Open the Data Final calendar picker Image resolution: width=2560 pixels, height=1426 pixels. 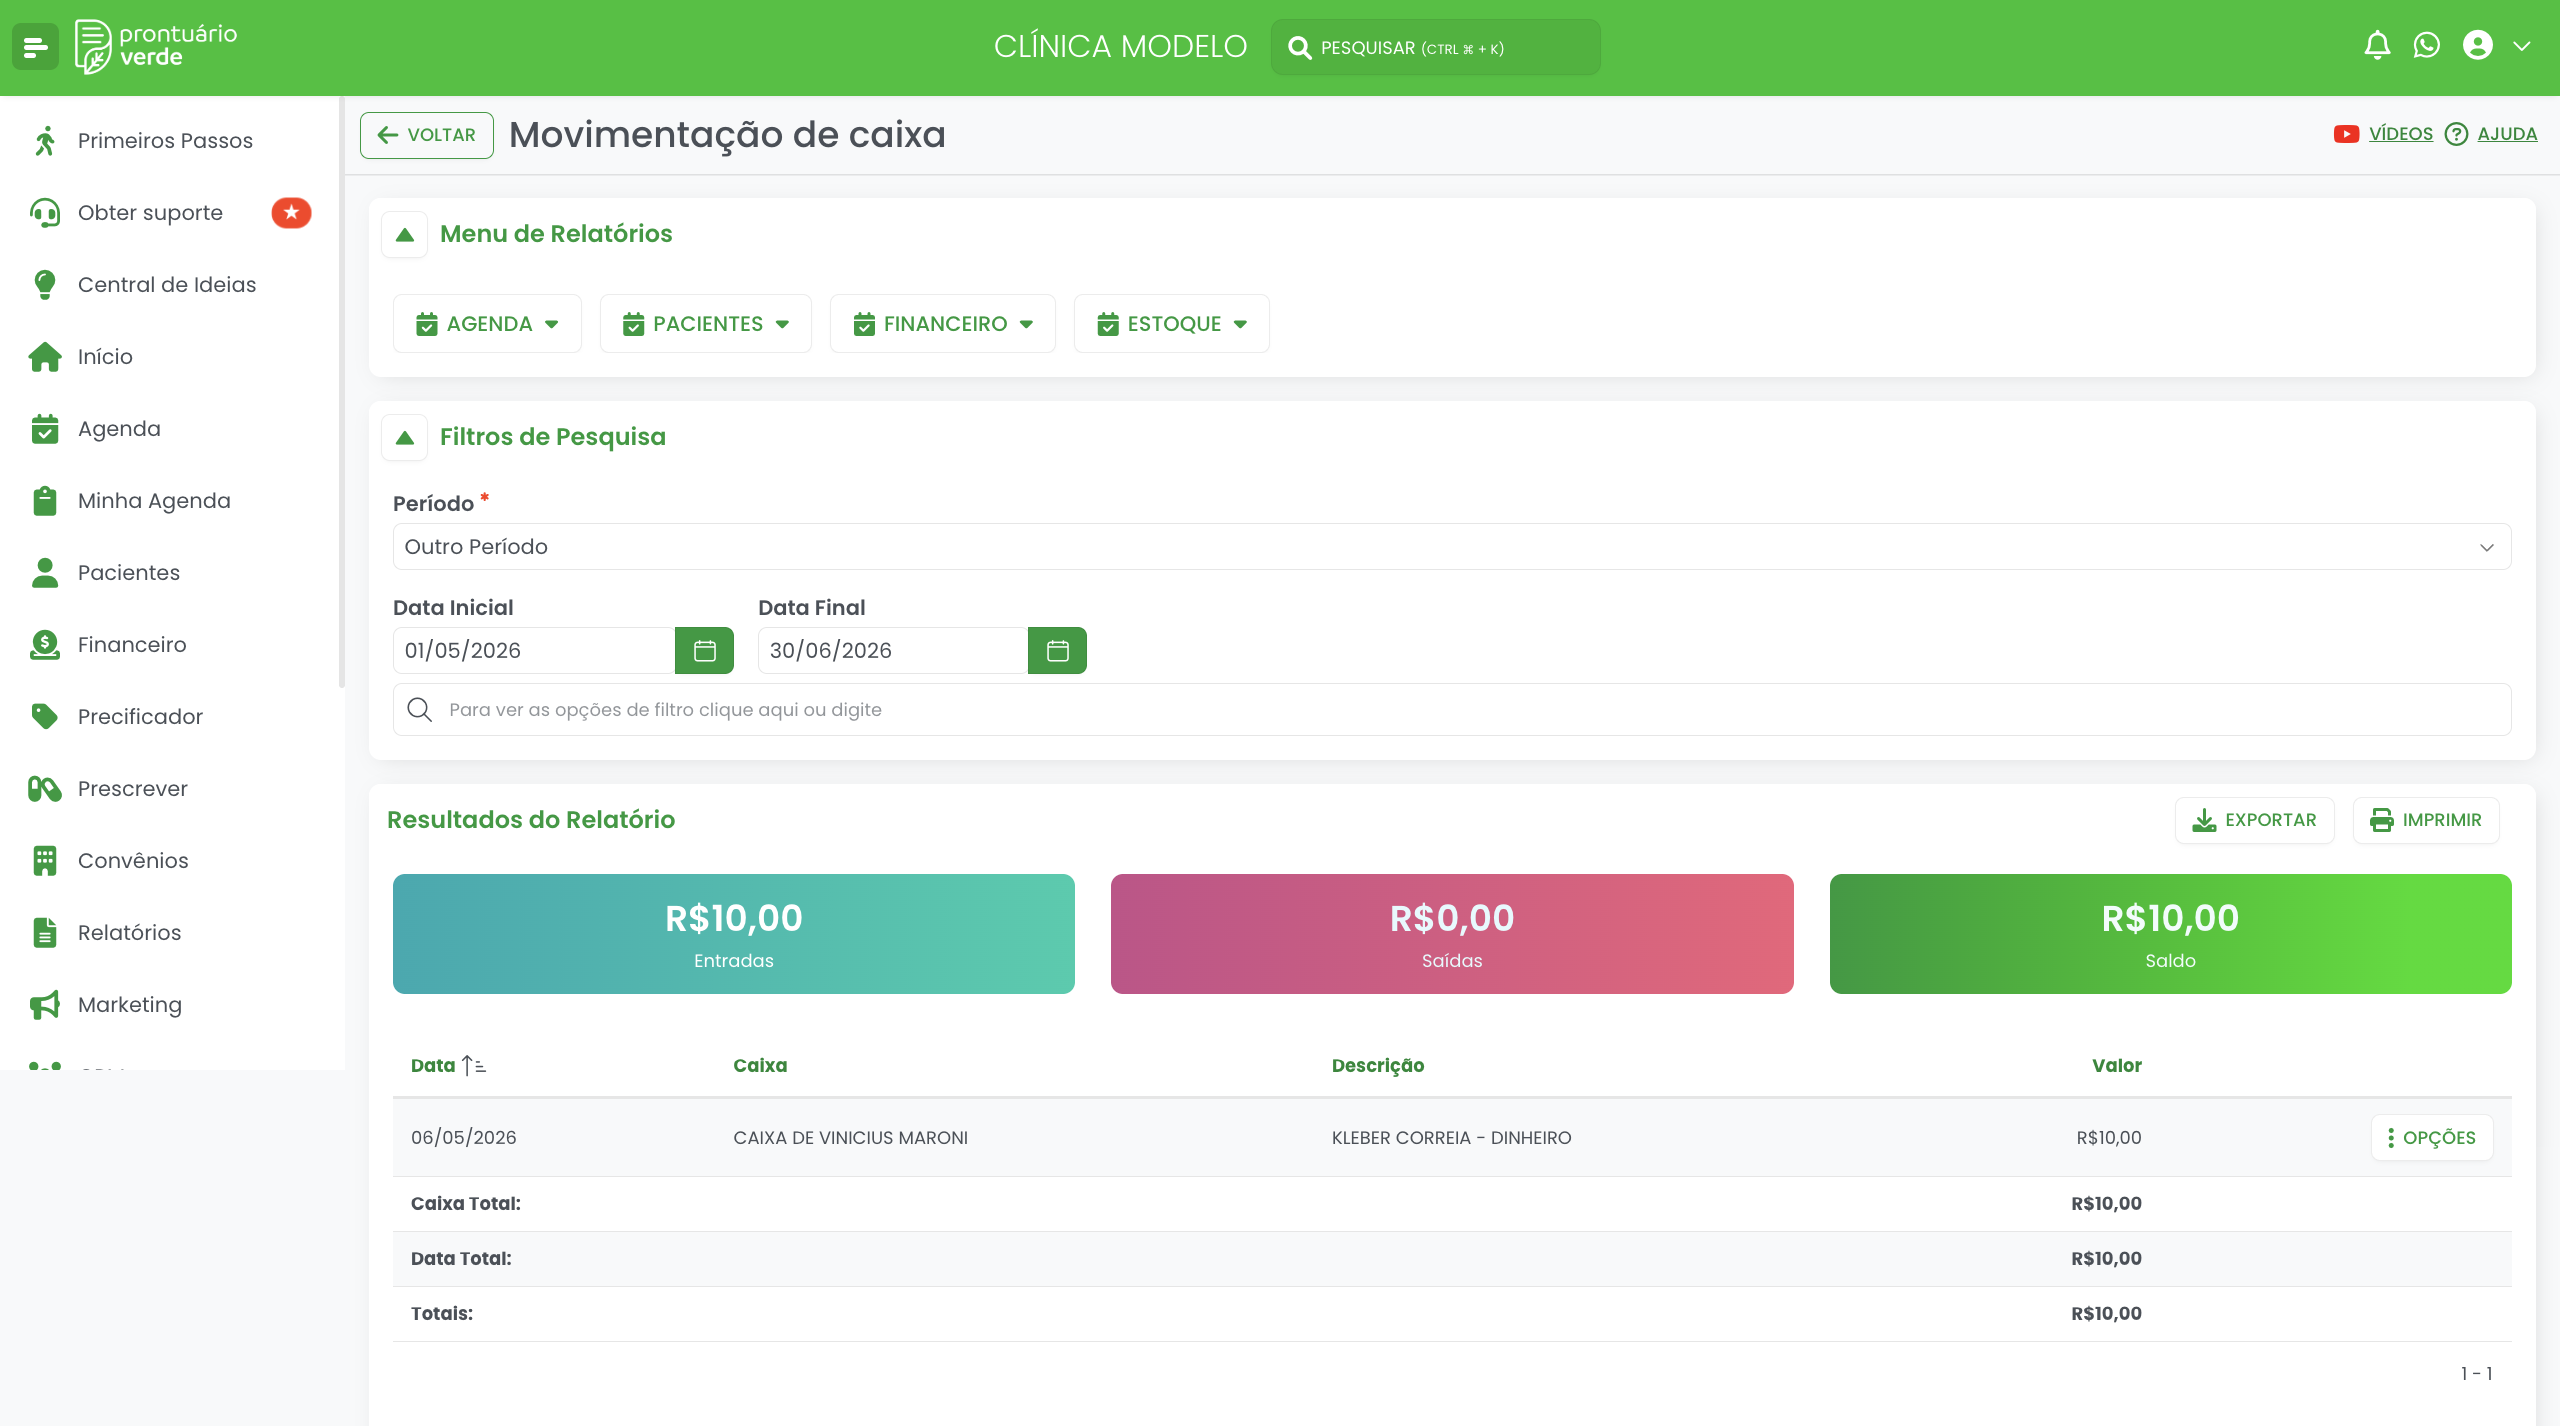pyautogui.click(x=1058, y=651)
